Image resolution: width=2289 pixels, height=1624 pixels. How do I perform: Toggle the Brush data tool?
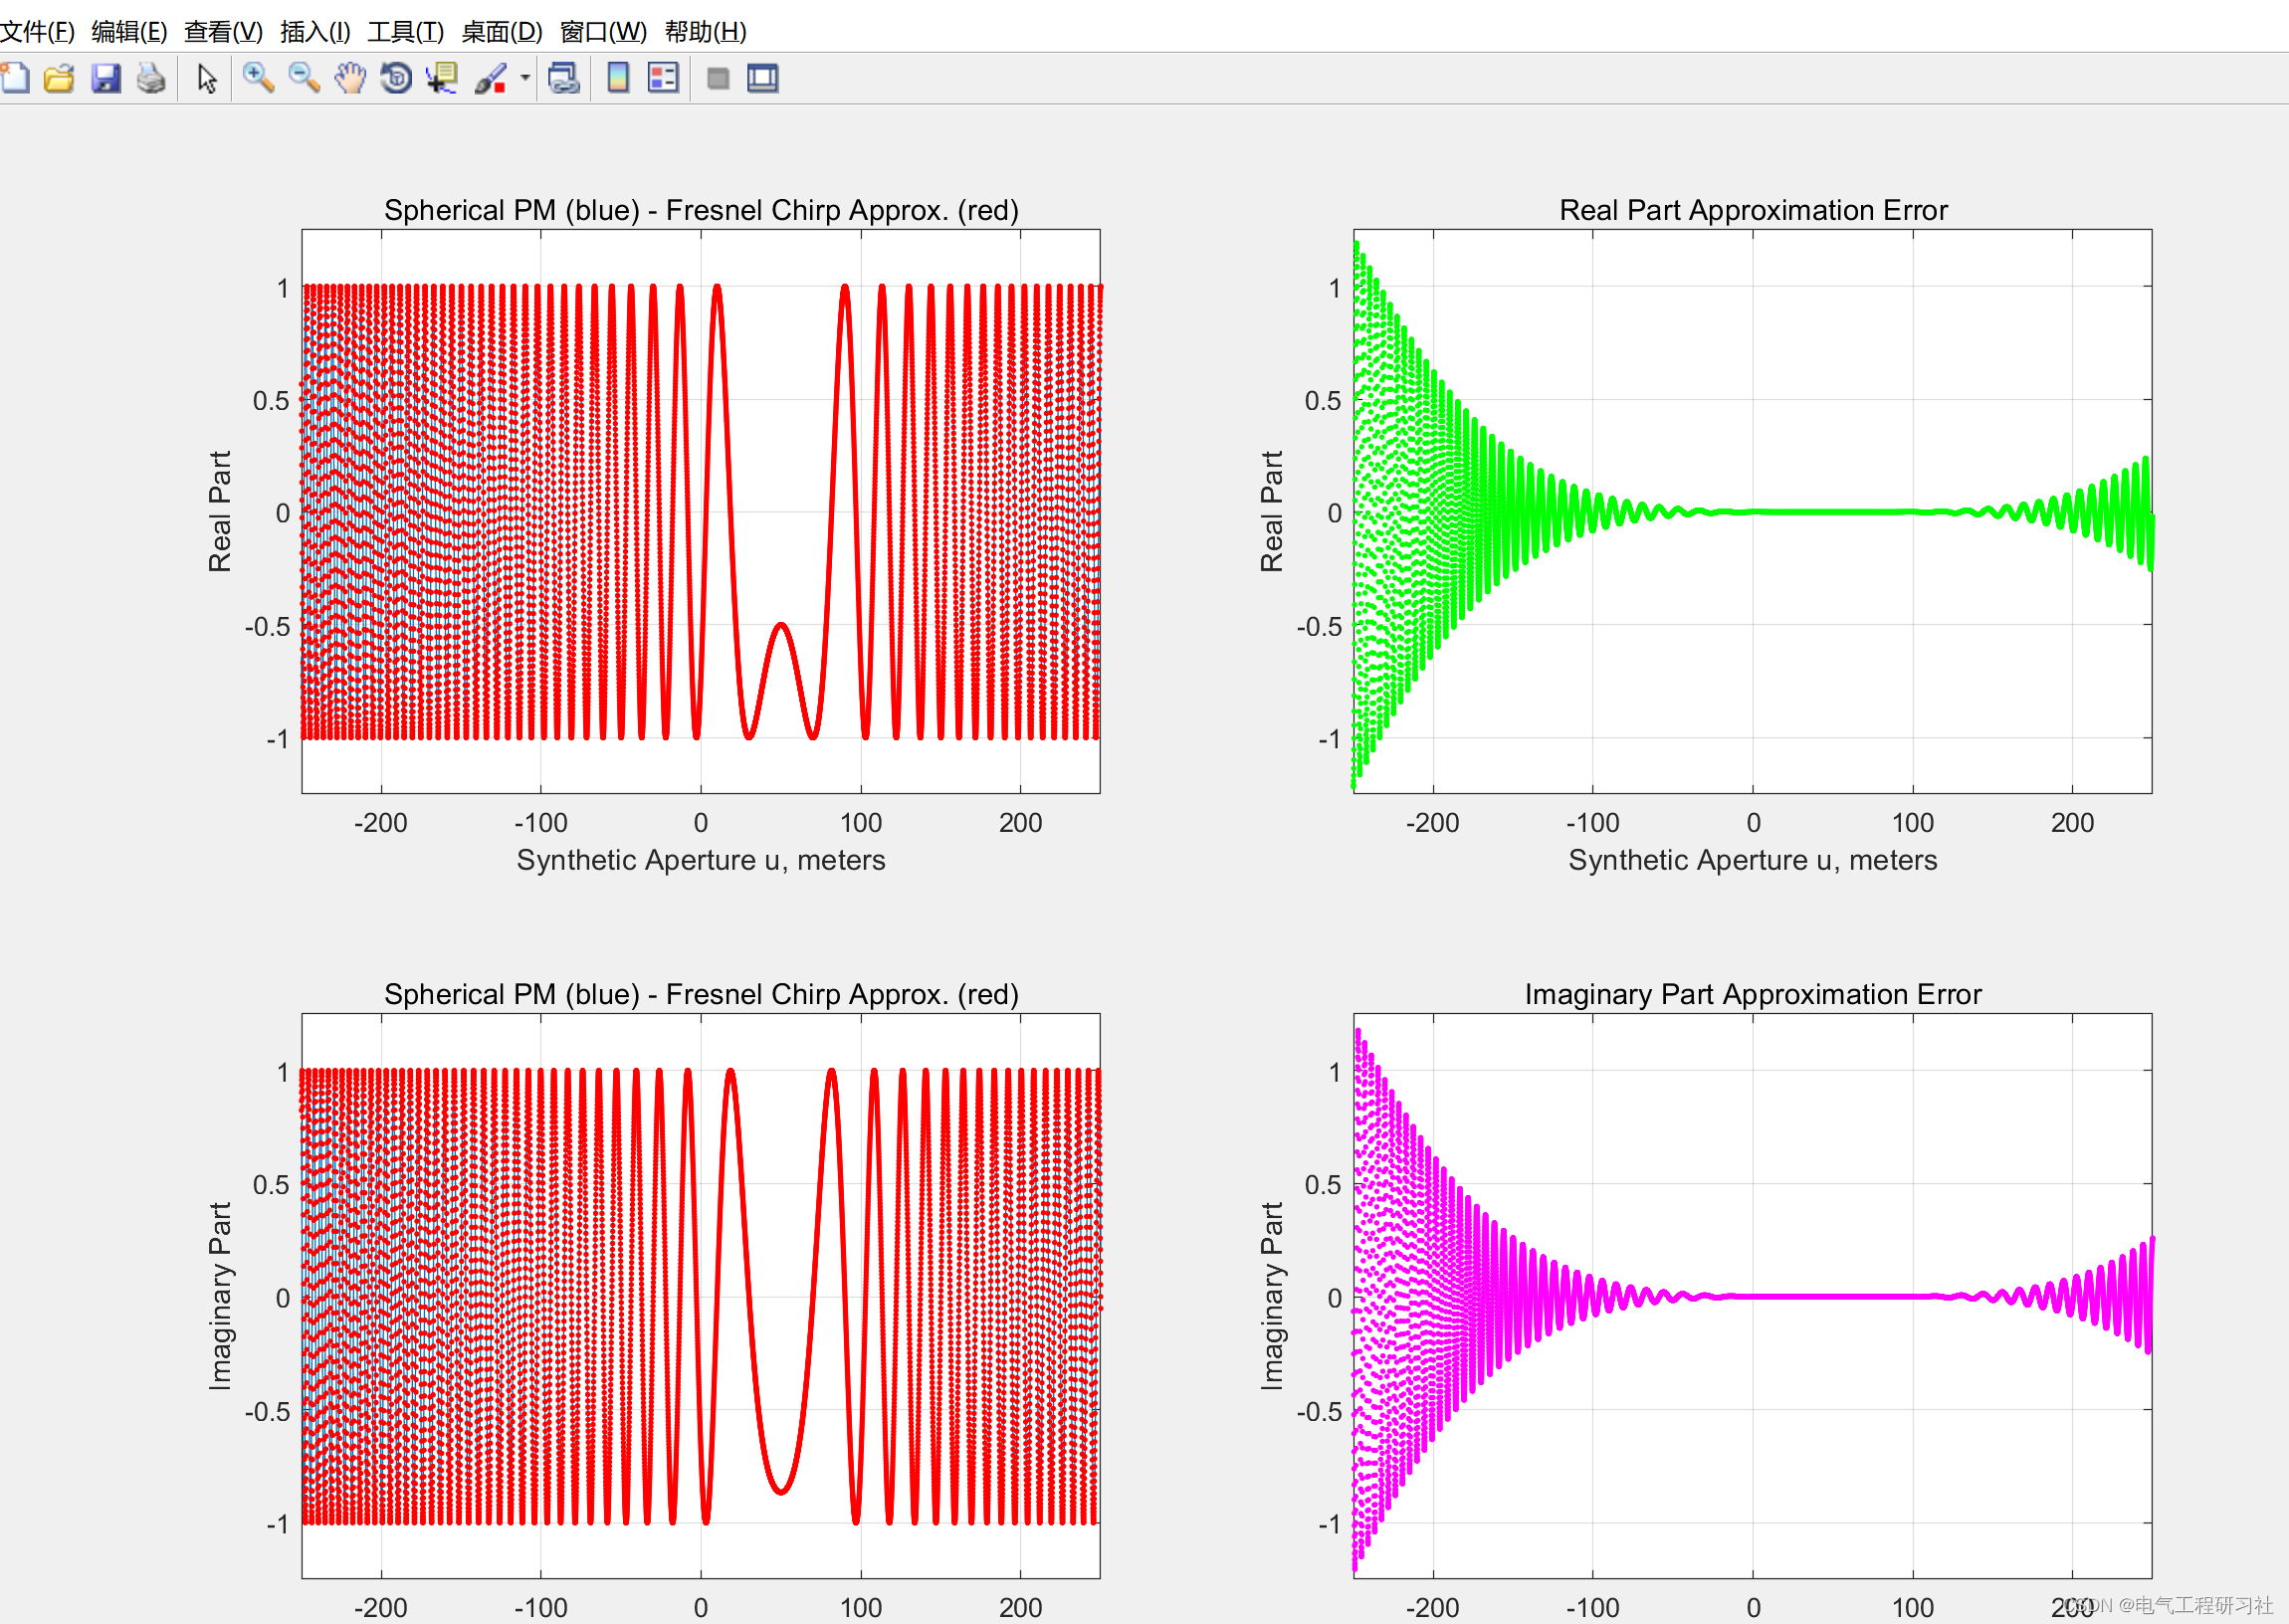tap(490, 78)
